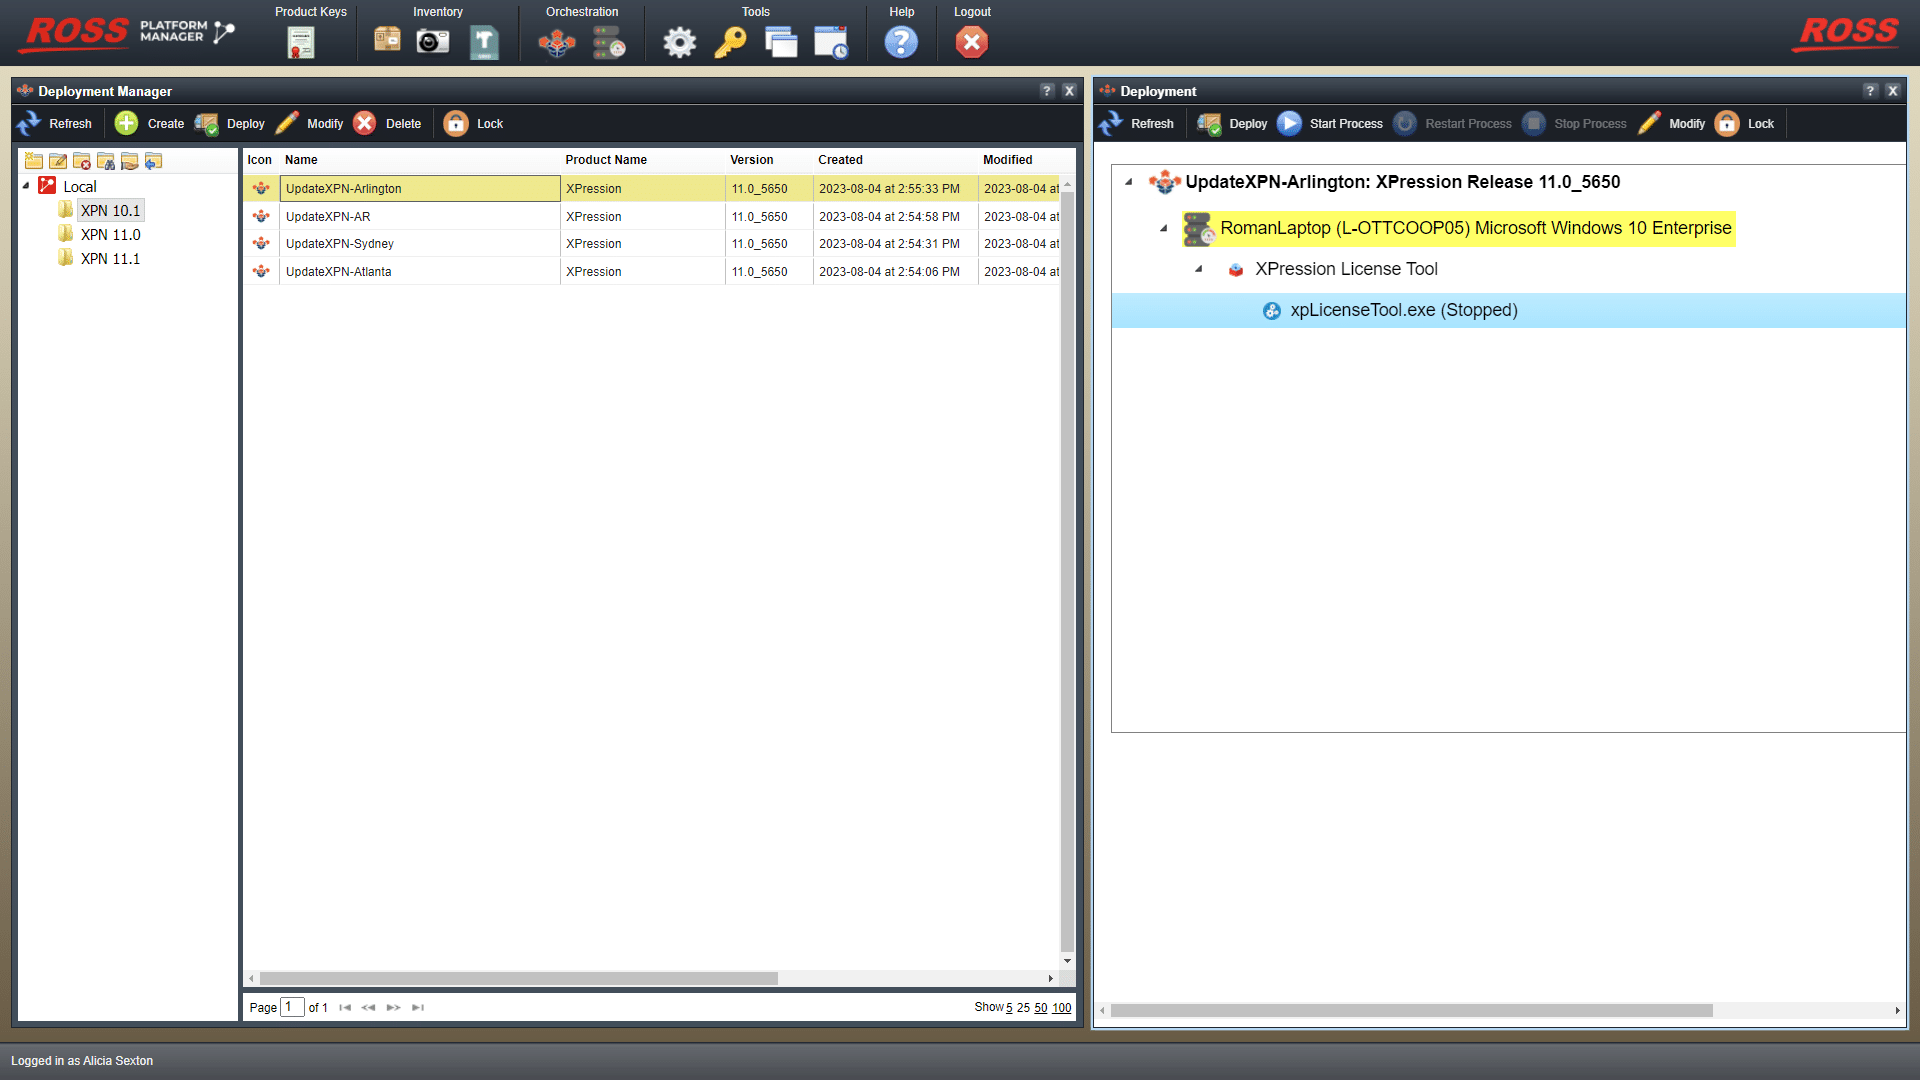Click the folder with blue arrow icon

pyautogui.click(x=154, y=161)
